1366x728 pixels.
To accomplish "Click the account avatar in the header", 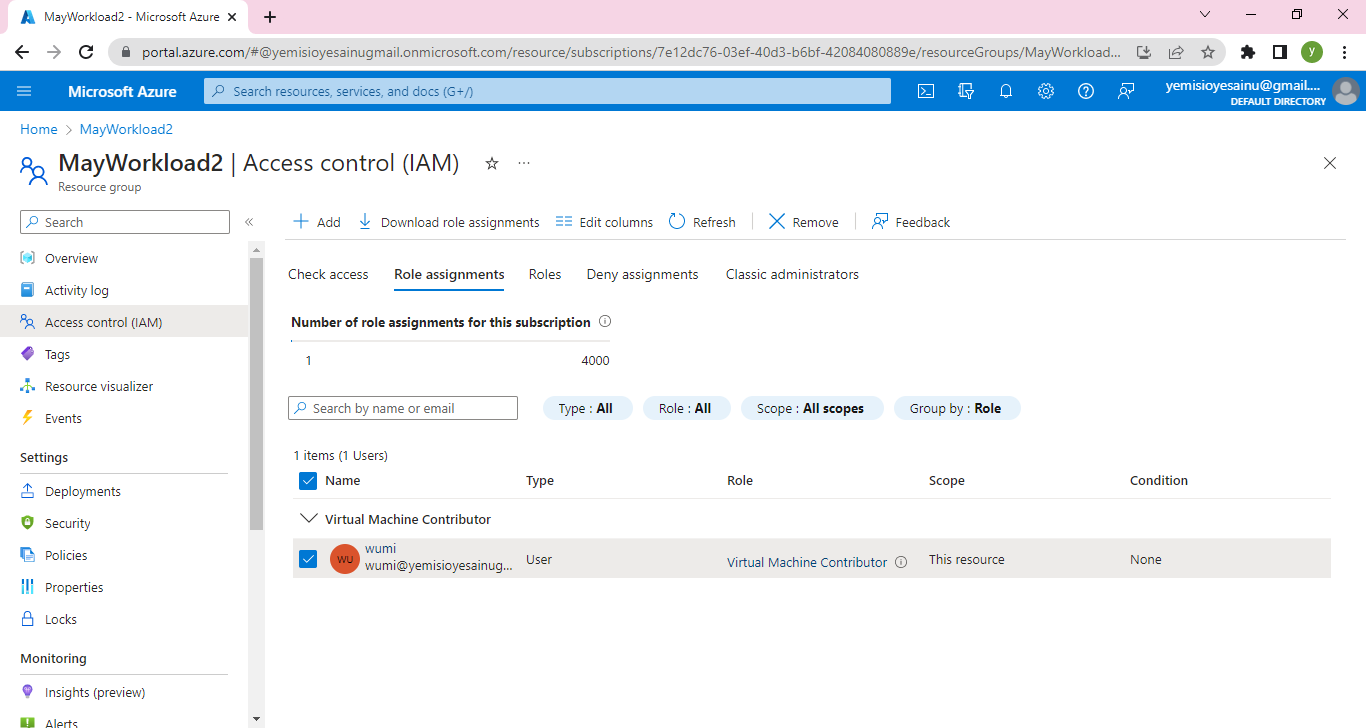I will [x=1346, y=91].
